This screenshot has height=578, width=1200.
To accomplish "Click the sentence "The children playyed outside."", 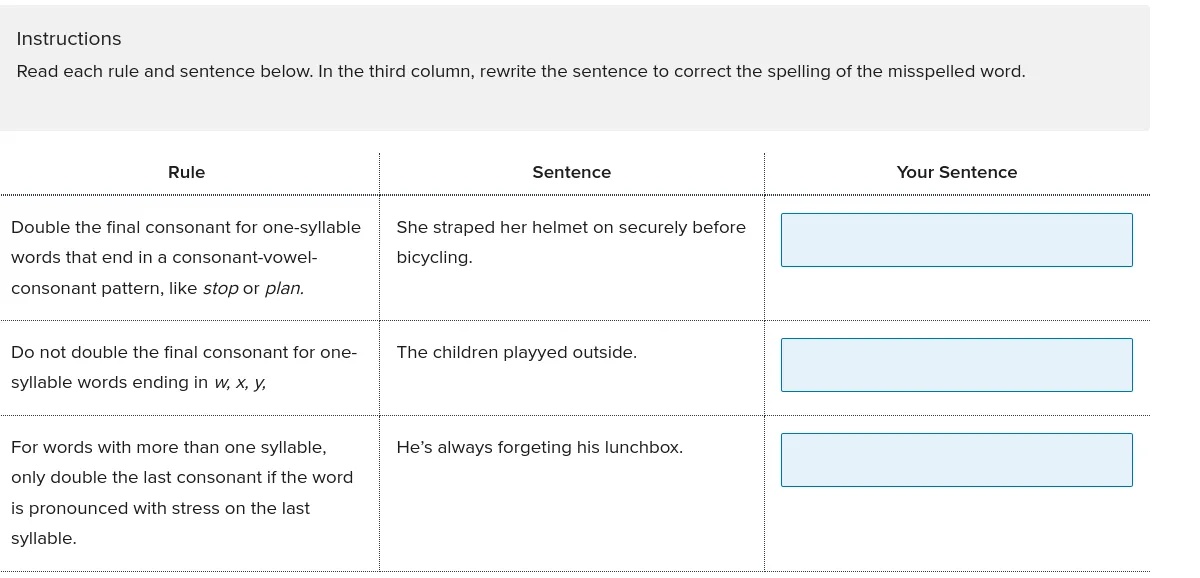I will pyautogui.click(x=516, y=352).
